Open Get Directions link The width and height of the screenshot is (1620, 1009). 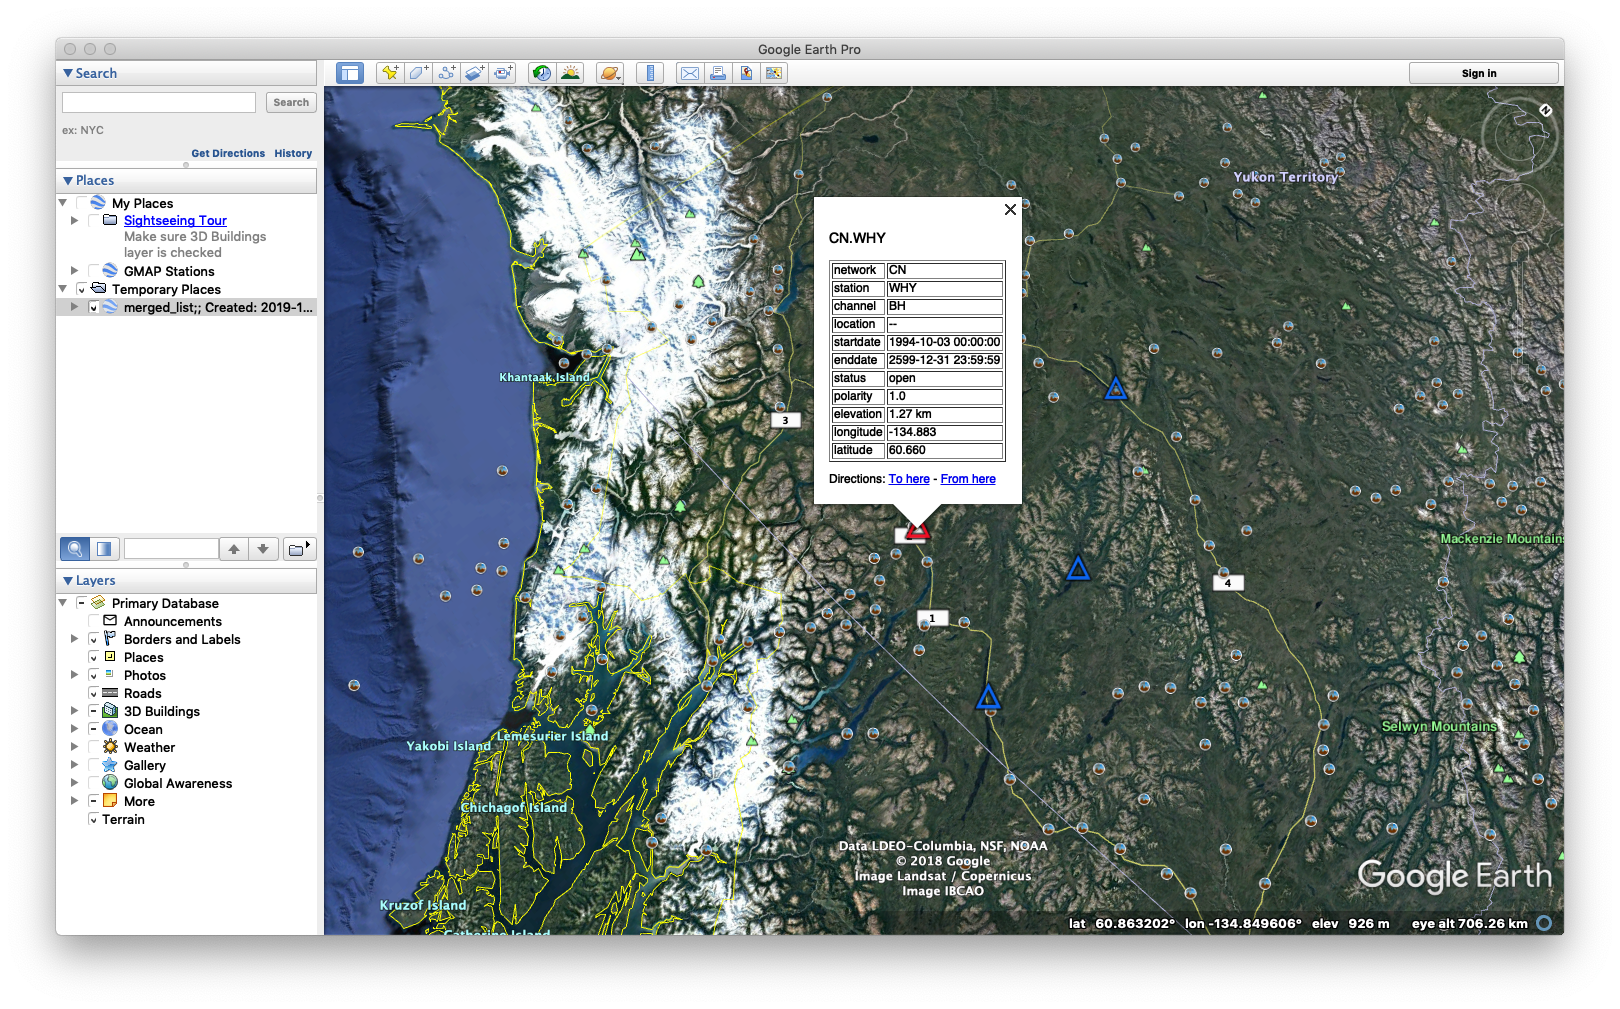pyautogui.click(x=228, y=153)
